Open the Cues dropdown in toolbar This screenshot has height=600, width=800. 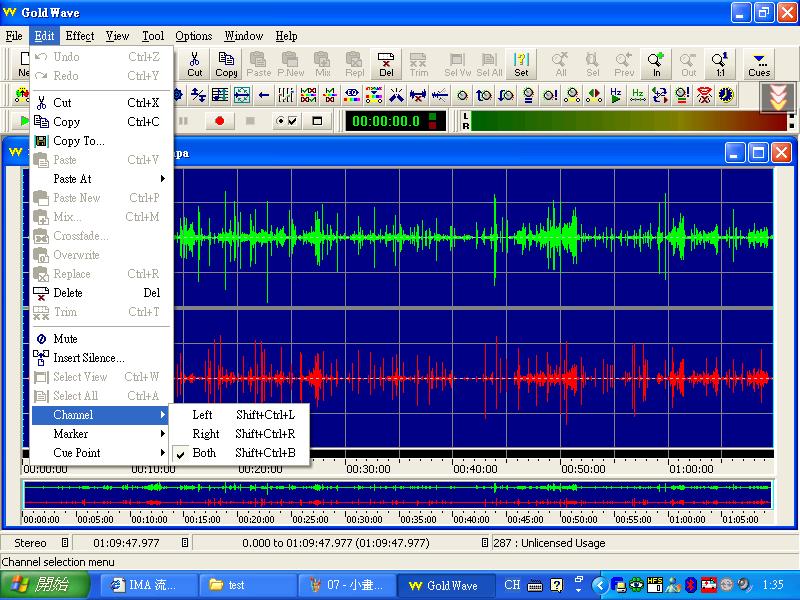(x=759, y=64)
